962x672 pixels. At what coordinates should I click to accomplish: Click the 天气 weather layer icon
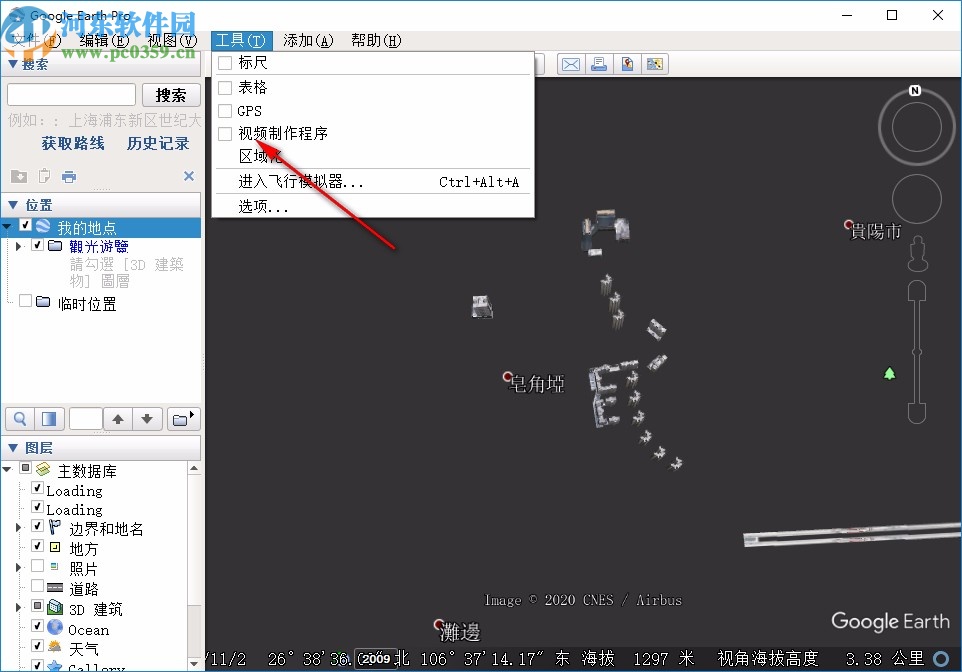[55, 647]
